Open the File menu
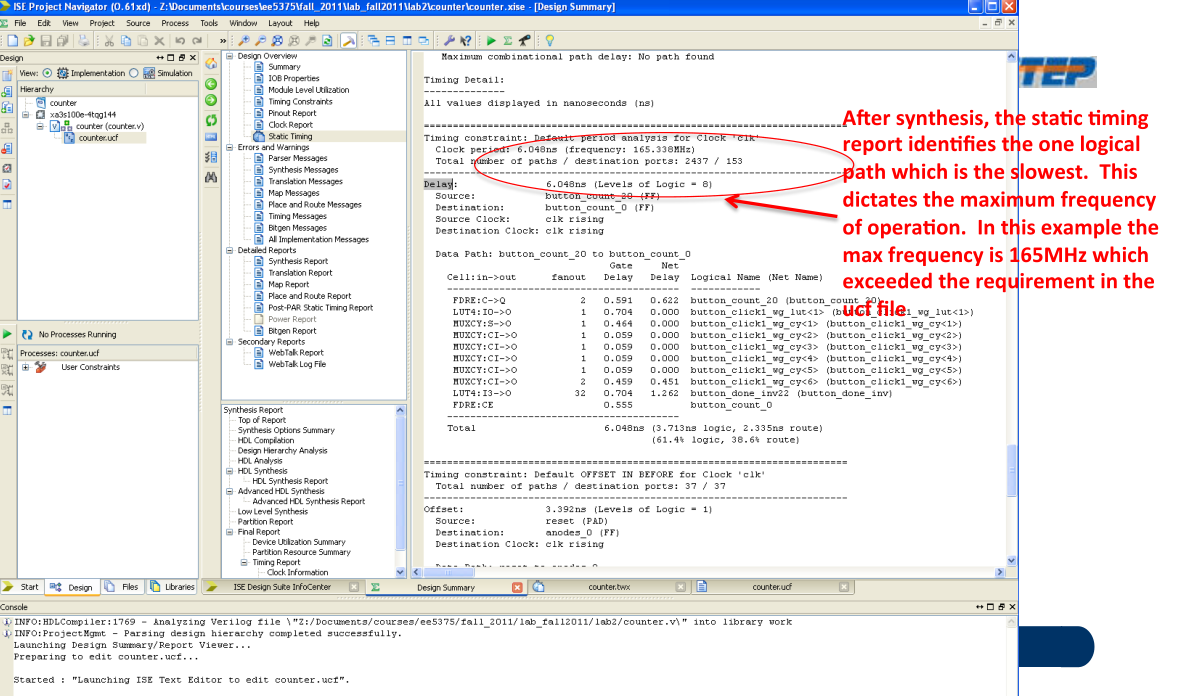 coord(20,23)
